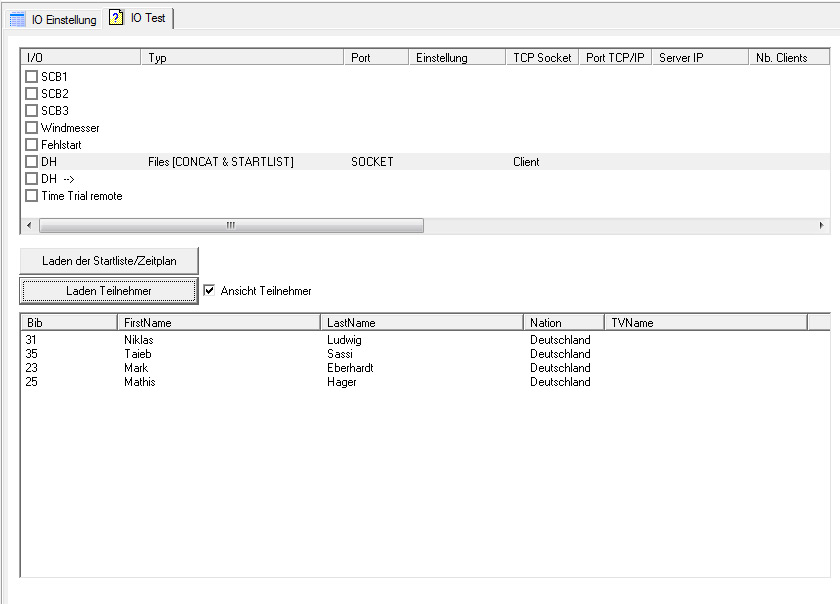This screenshot has width=840, height=604.
Task: Enable the Time Trial remote checkbox
Action: pos(32,196)
